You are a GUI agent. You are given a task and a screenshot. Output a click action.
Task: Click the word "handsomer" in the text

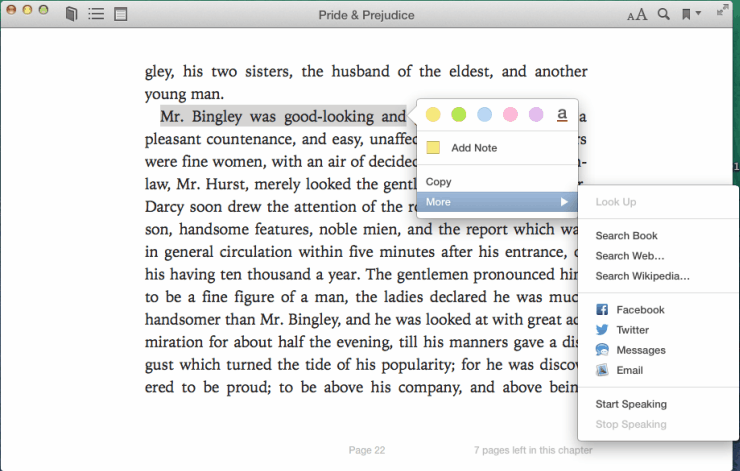[x=183, y=320]
